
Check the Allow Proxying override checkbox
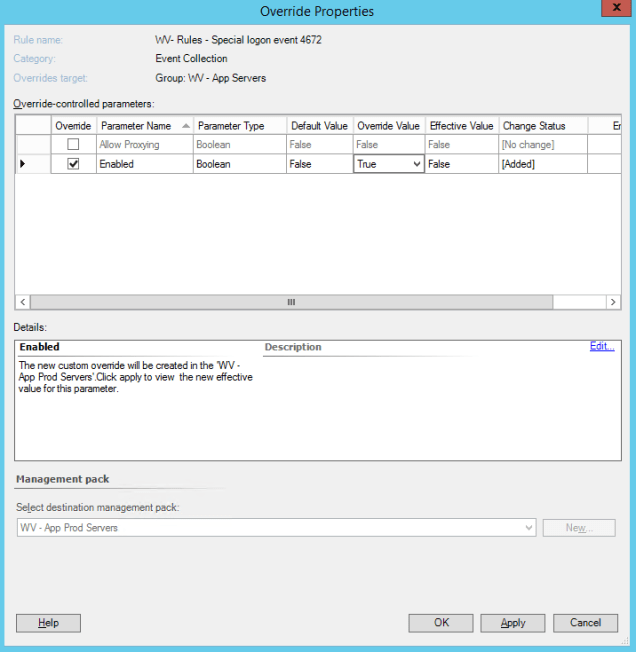73,145
